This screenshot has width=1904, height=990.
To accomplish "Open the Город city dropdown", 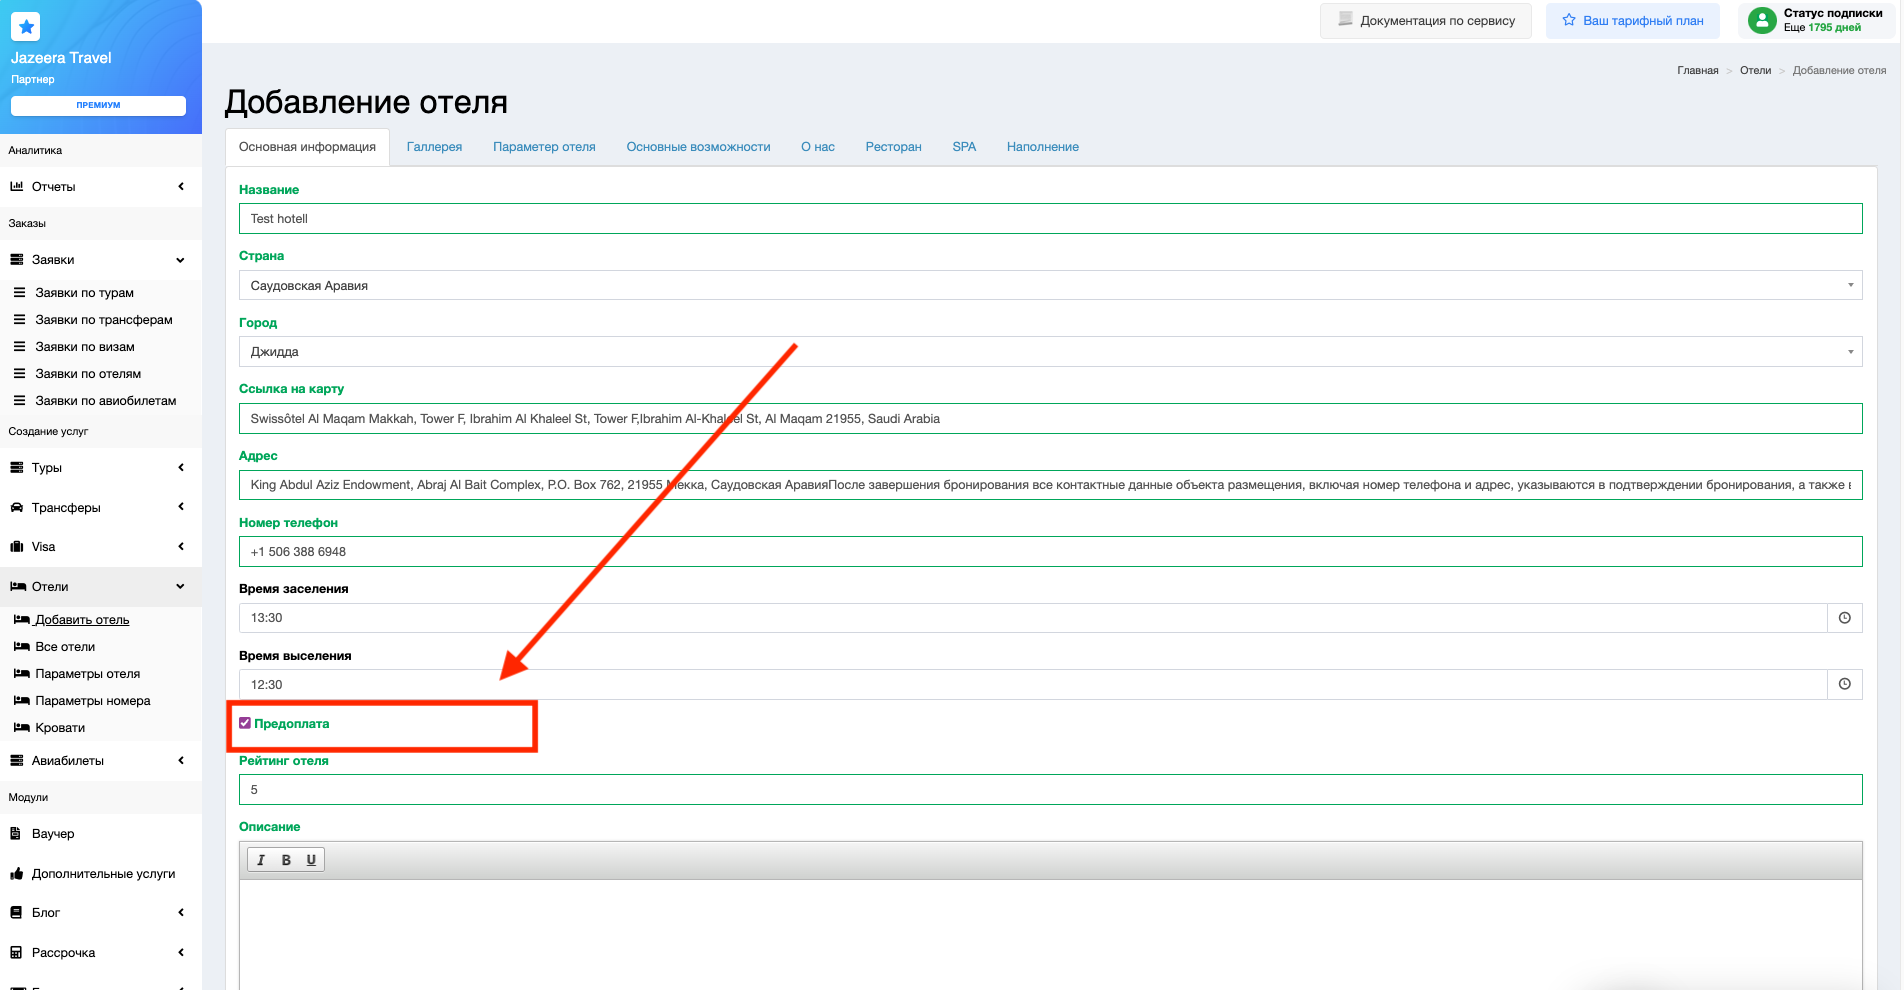I will click(x=1050, y=352).
